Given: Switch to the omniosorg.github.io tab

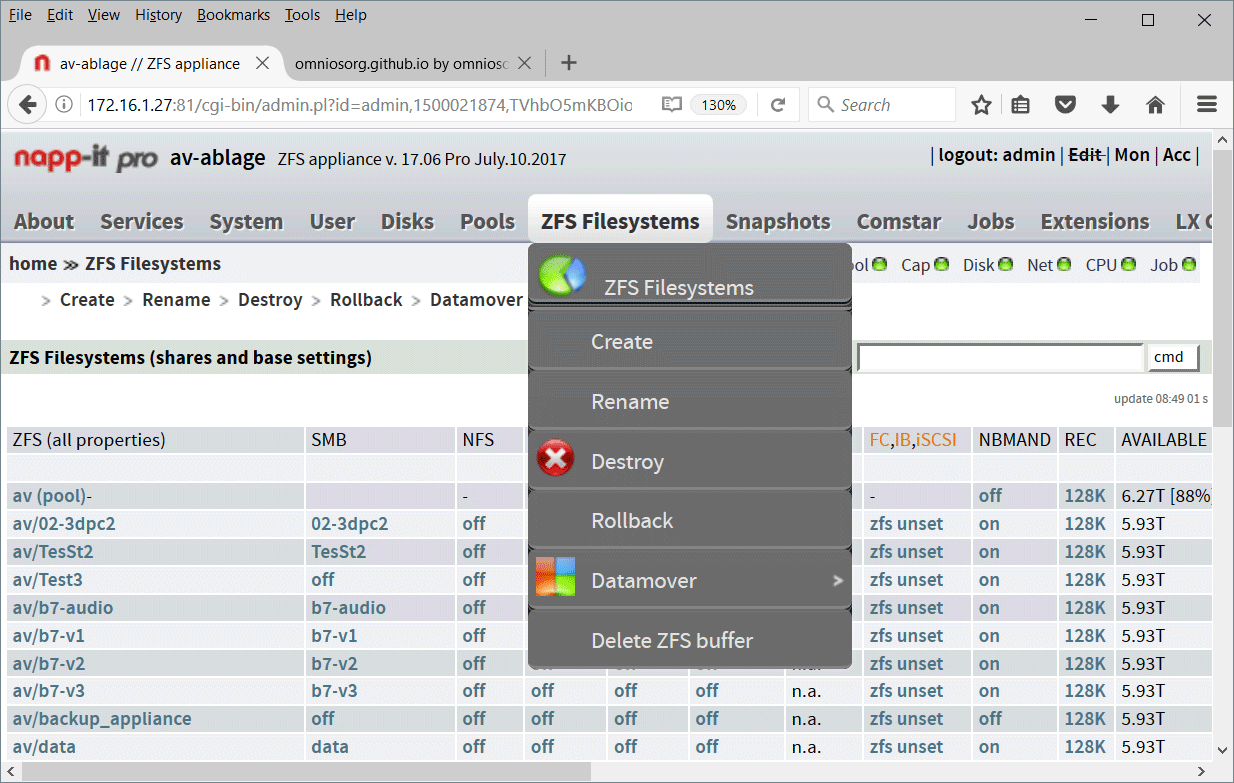Looking at the screenshot, I should pos(402,63).
